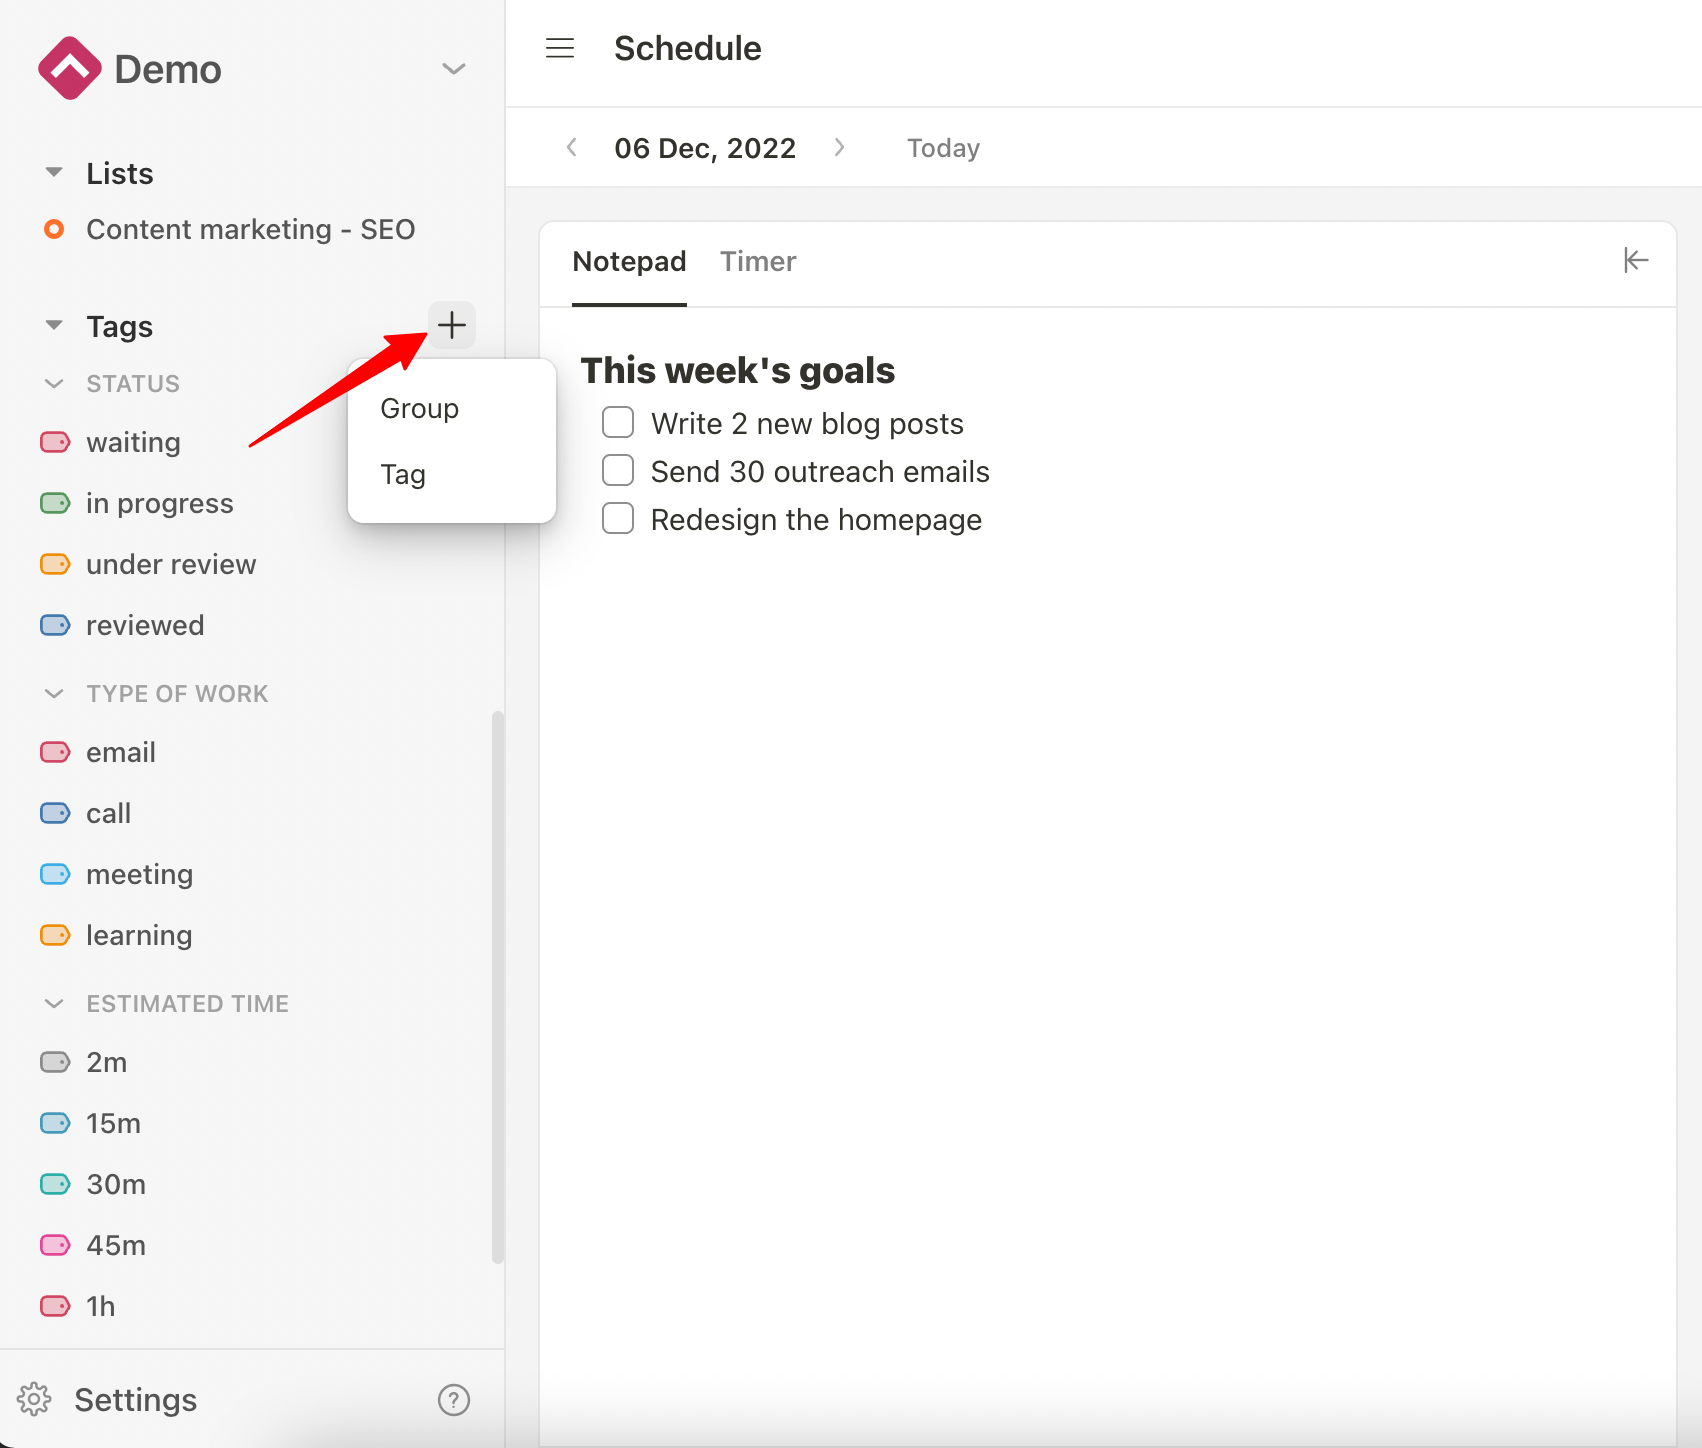Screen dimensions: 1702x1448
Task: Click the Send 30 outreach emails text
Action: 820,472
